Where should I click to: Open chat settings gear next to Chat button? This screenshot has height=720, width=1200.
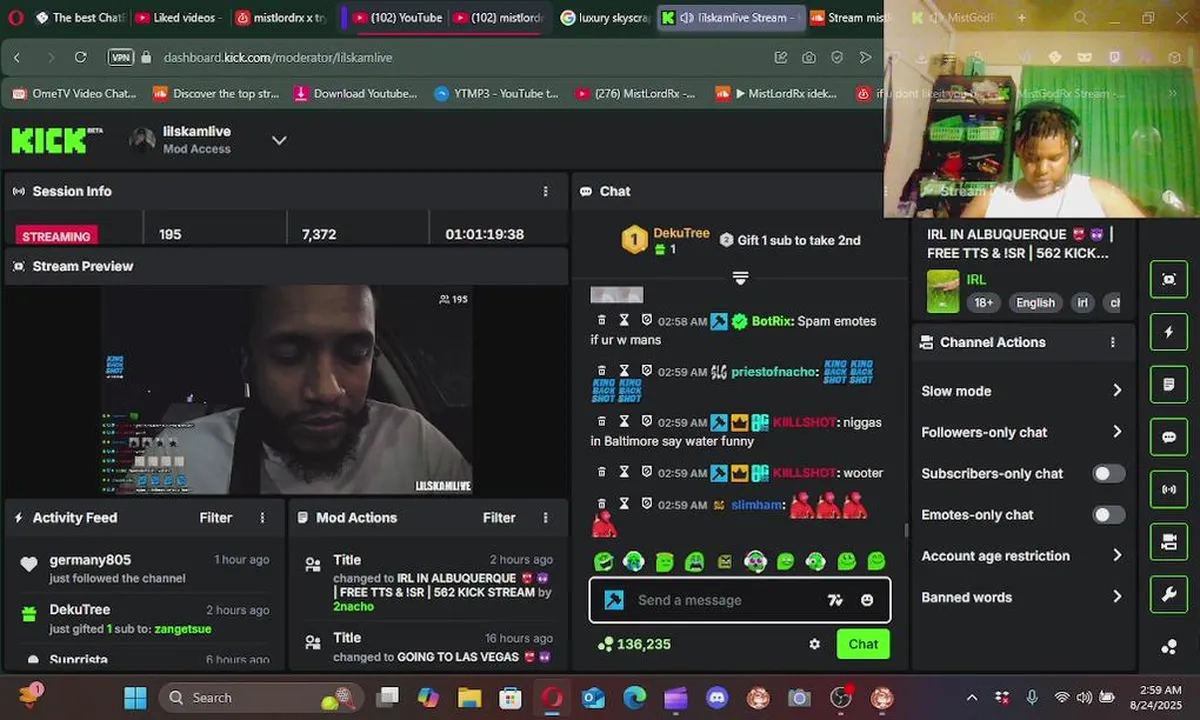(x=814, y=644)
